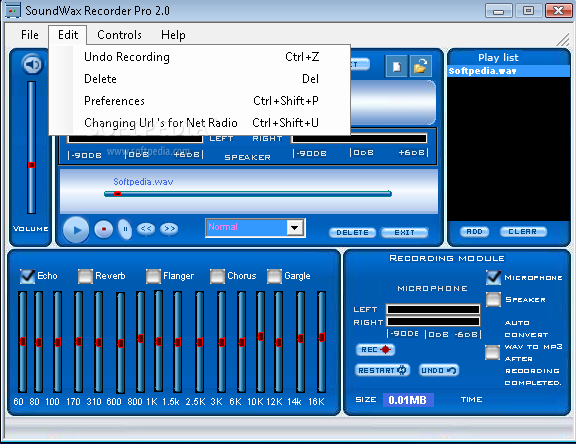Screen dimensions: 576x444
Task: Create a new file with document icon
Action: [396, 66]
